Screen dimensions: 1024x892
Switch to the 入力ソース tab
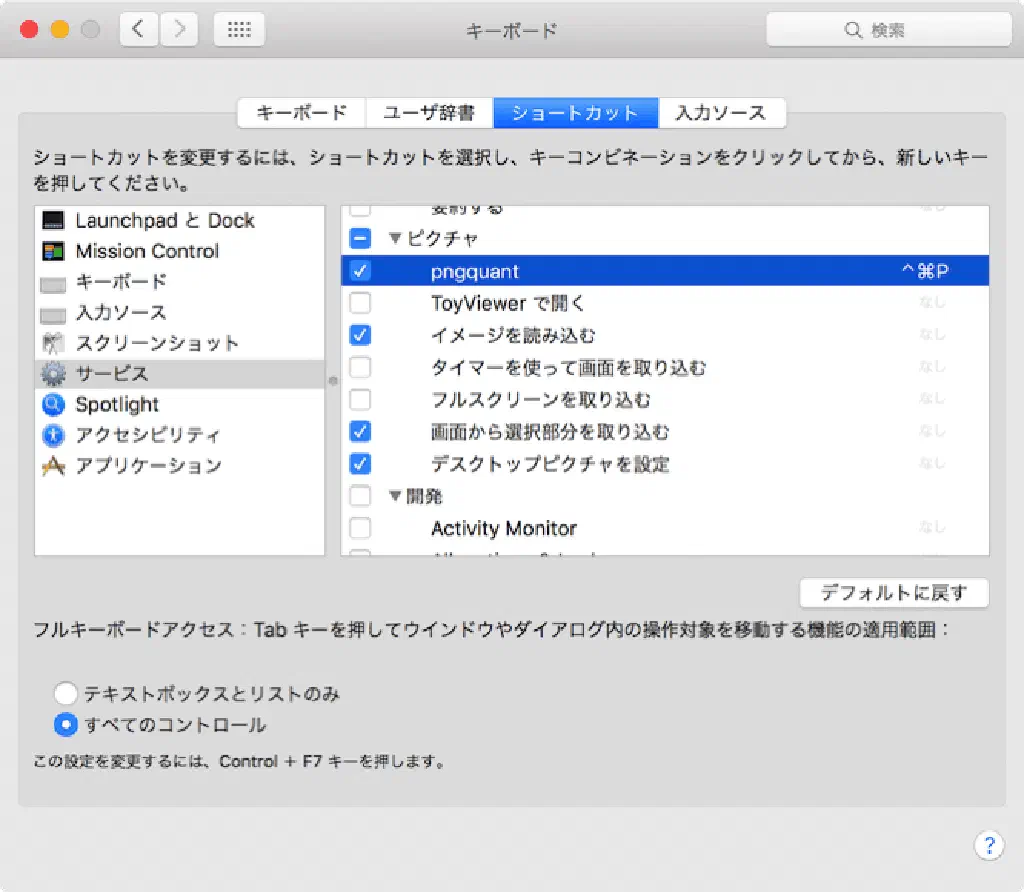tap(720, 113)
